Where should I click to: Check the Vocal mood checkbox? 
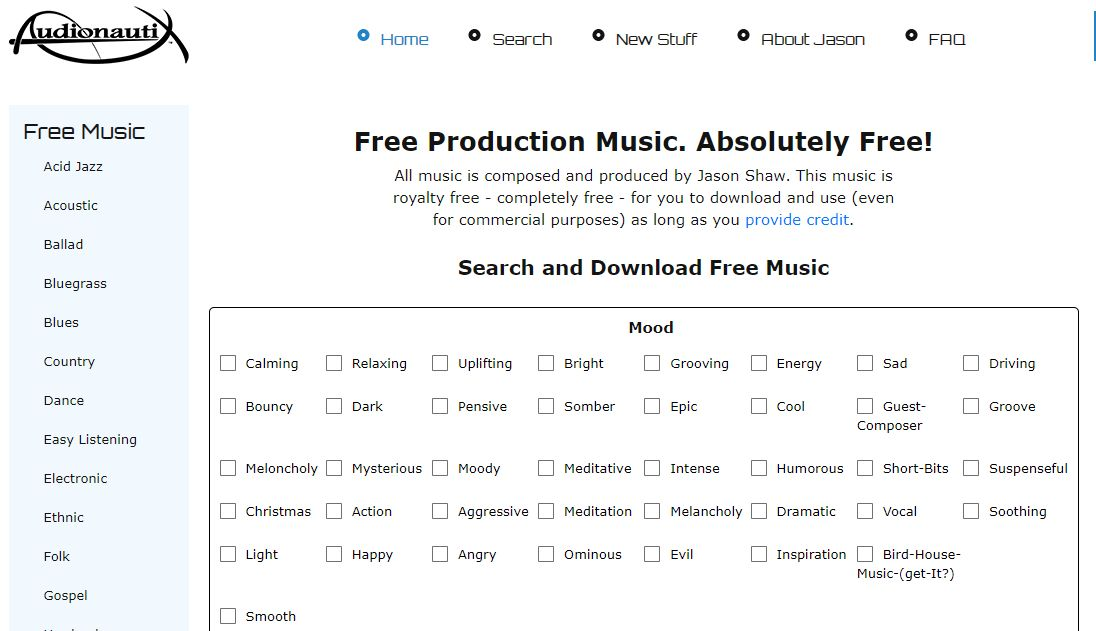(865, 511)
